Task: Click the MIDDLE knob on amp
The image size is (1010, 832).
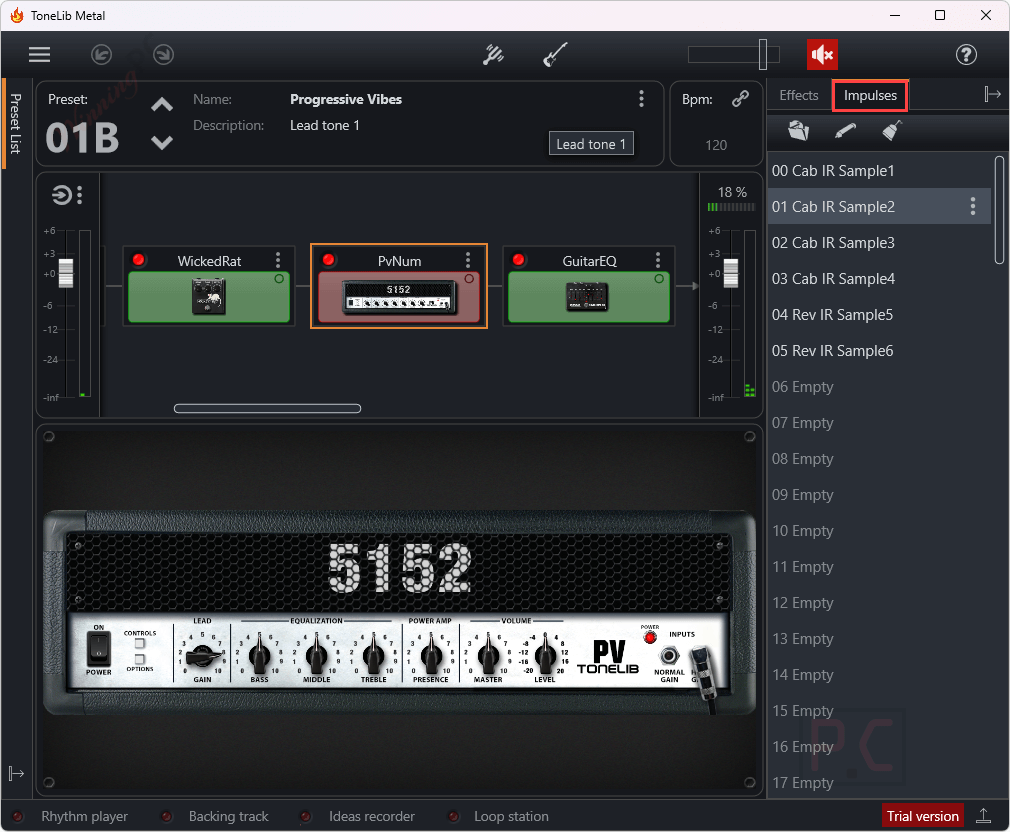Action: click(316, 656)
